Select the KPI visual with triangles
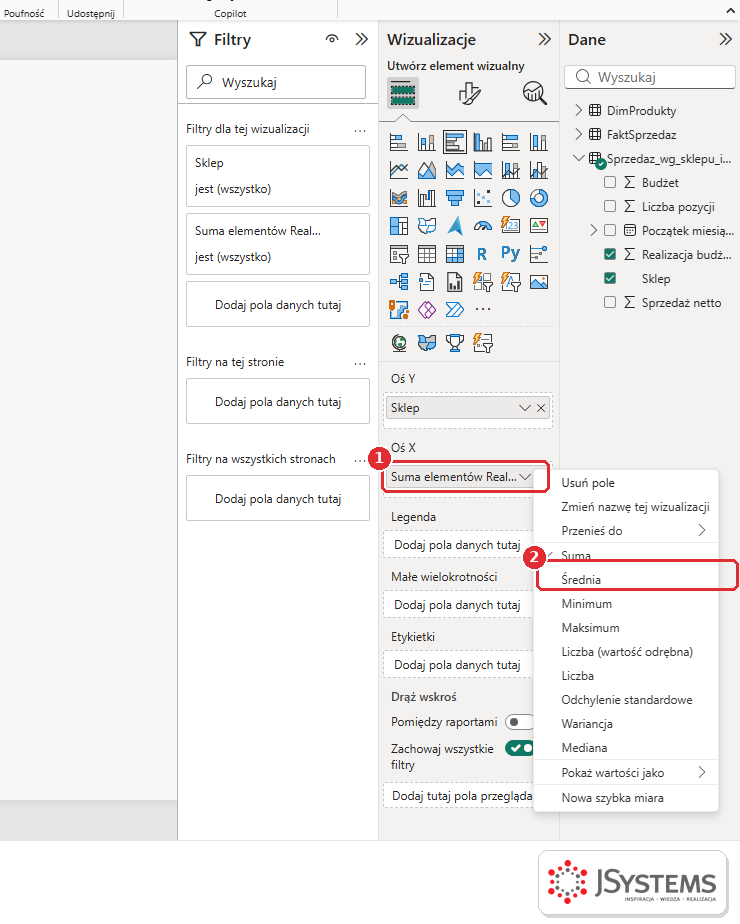740x924 pixels. point(539,226)
